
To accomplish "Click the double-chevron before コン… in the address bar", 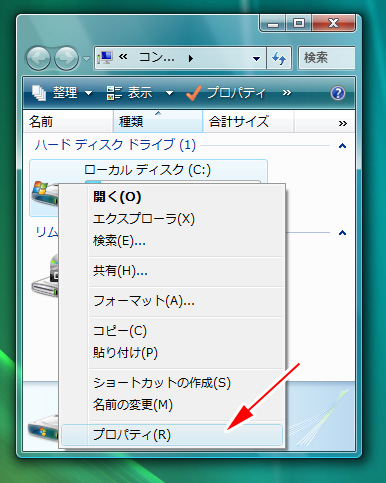I will coord(123,57).
